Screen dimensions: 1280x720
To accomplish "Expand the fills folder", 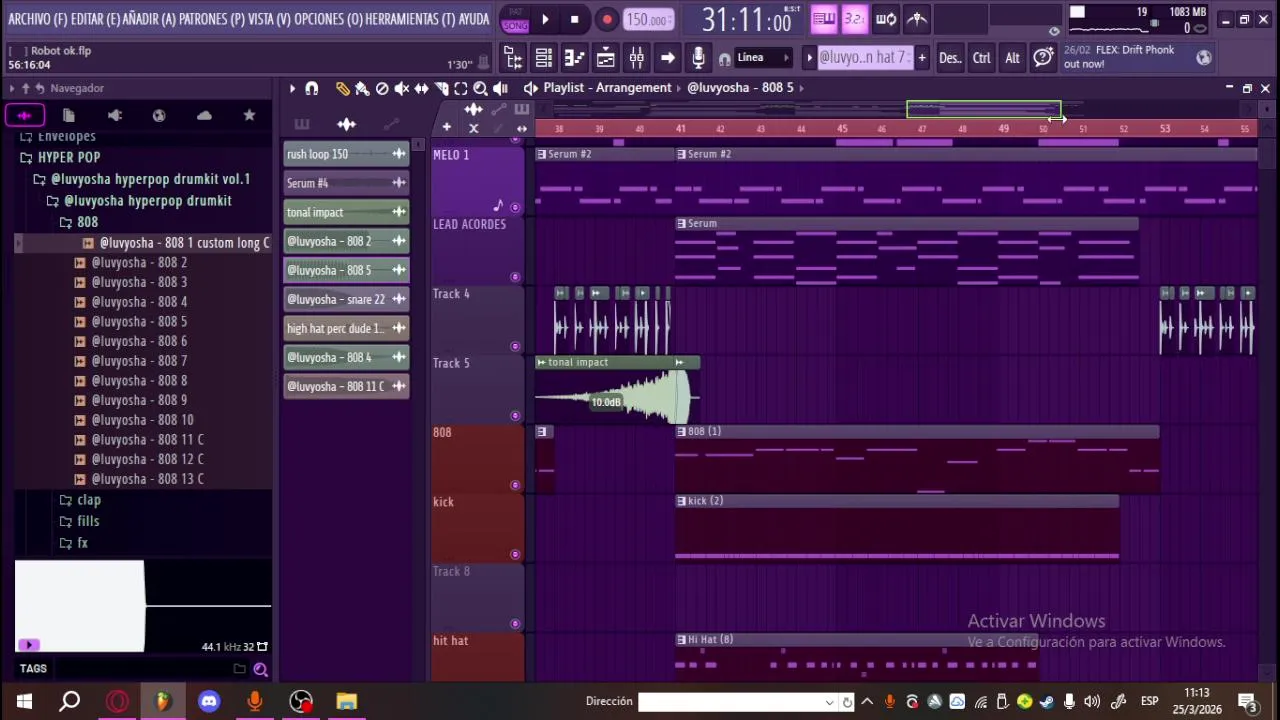I will pyautogui.click(x=79, y=521).
